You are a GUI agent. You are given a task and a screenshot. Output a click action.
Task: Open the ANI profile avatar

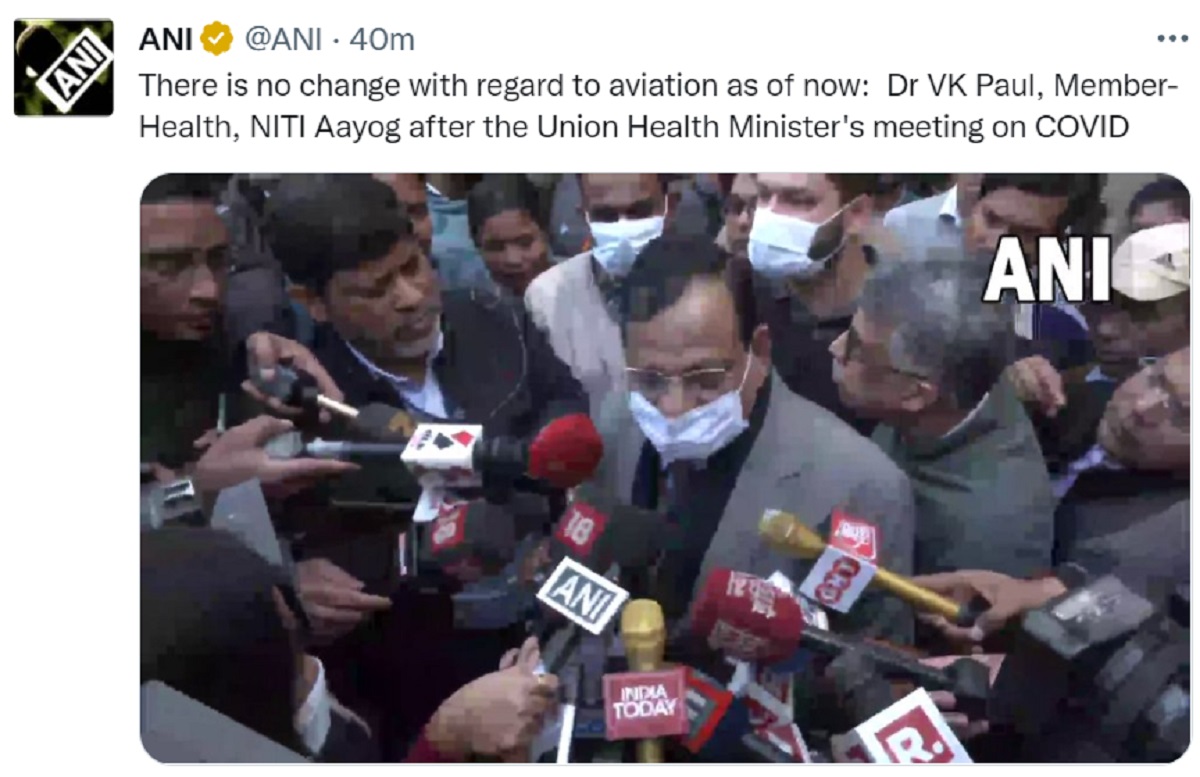click(63, 67)
